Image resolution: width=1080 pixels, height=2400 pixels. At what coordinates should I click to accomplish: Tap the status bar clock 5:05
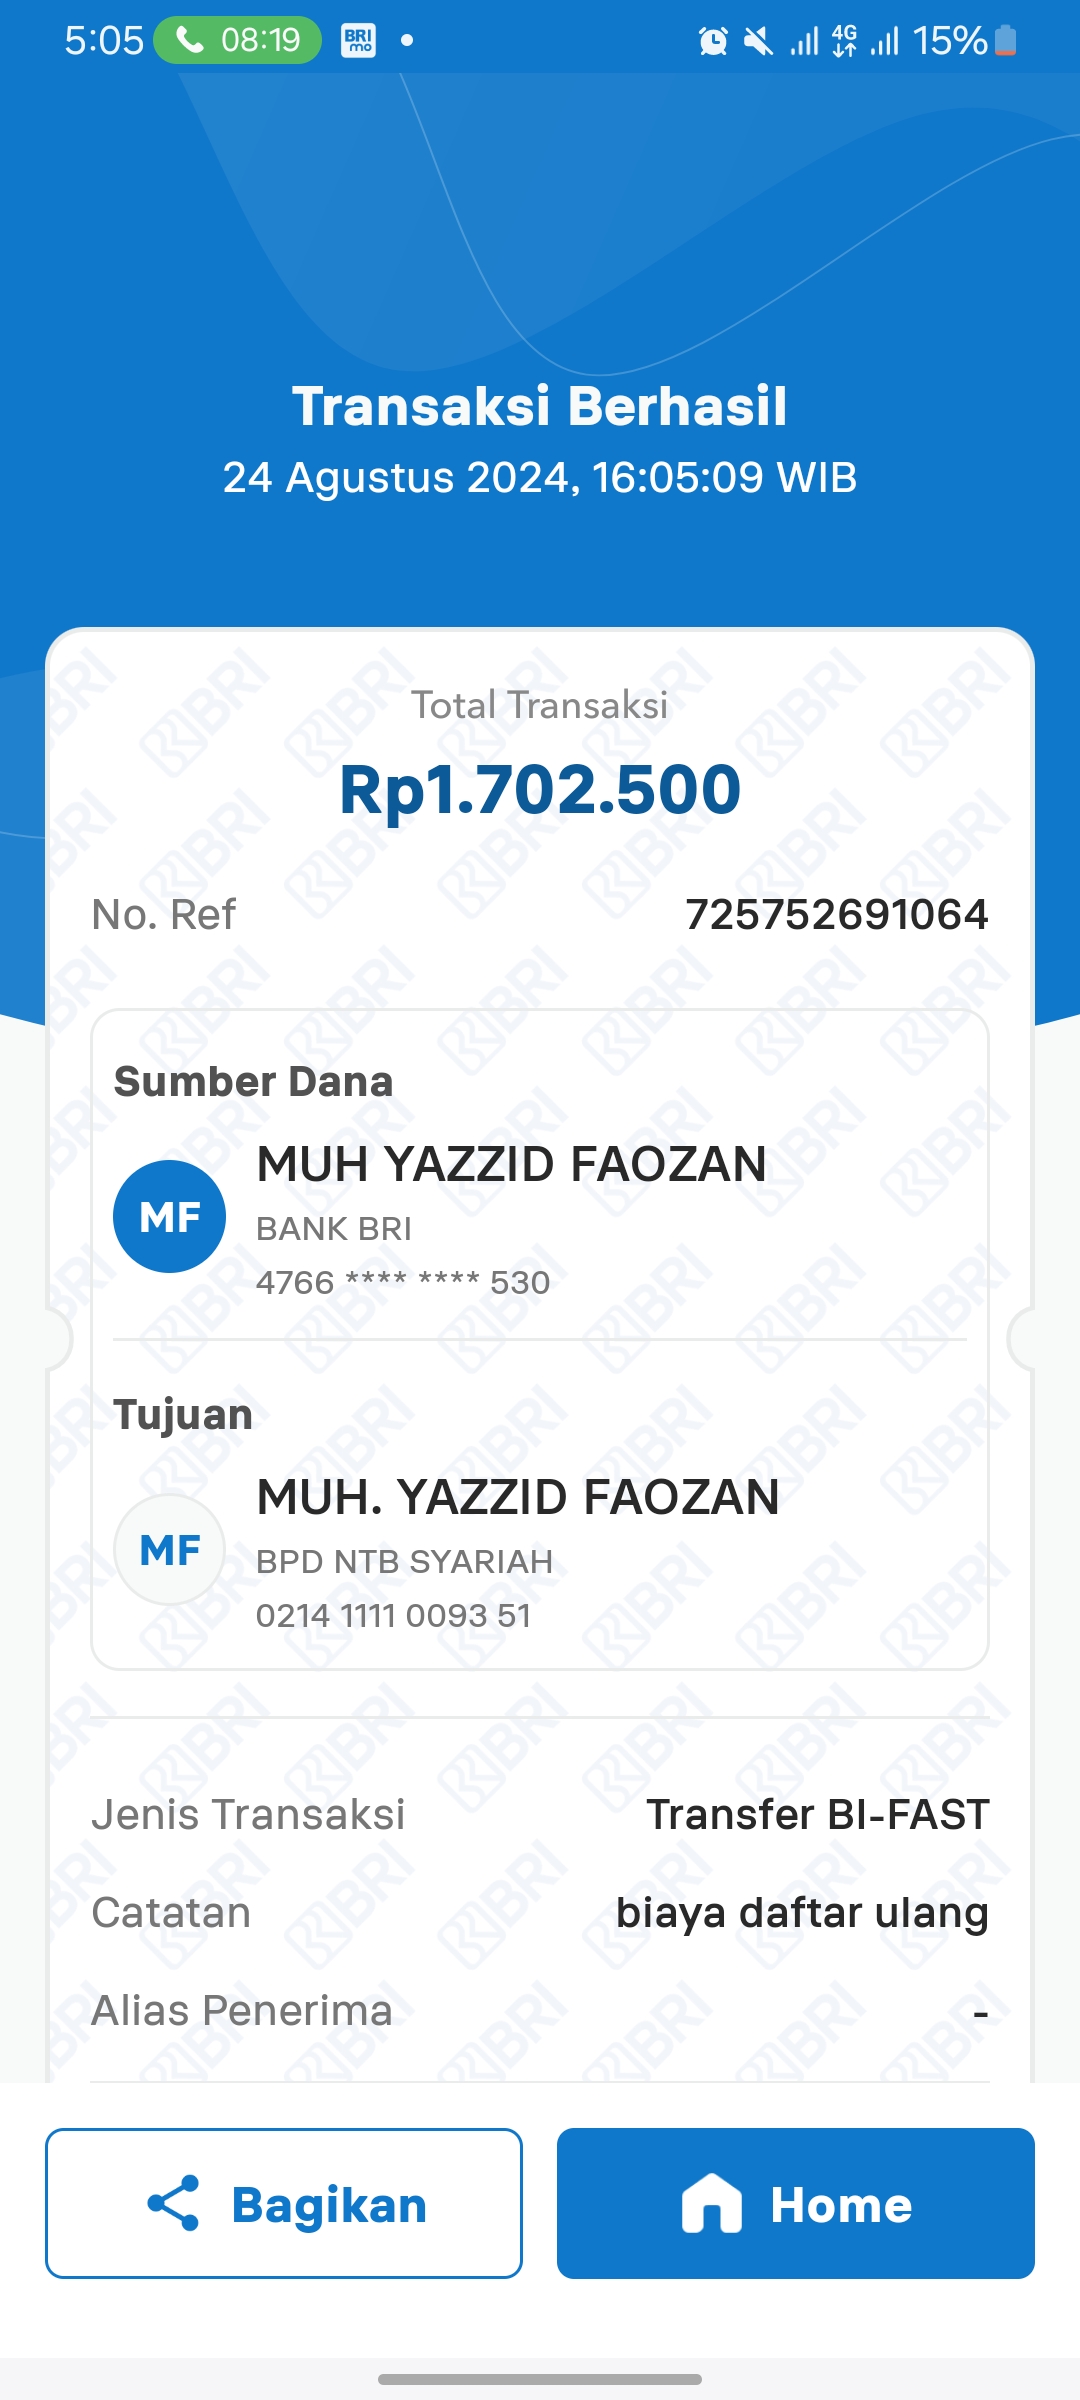(104, 41)
